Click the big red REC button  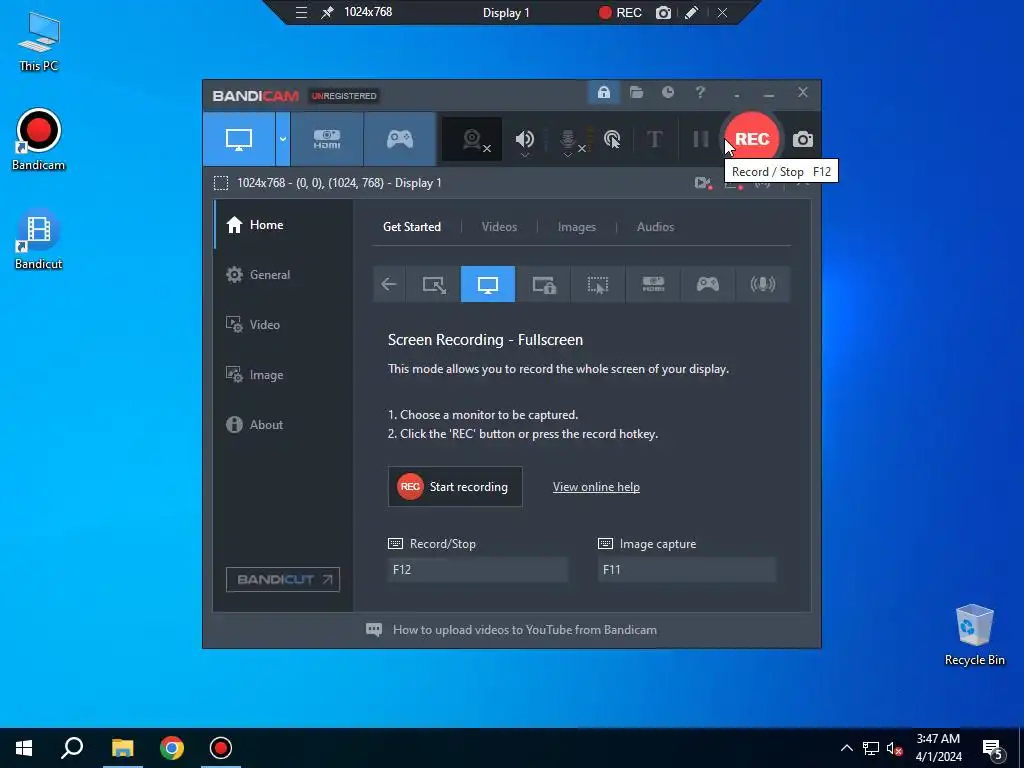[x=752, y=139]
